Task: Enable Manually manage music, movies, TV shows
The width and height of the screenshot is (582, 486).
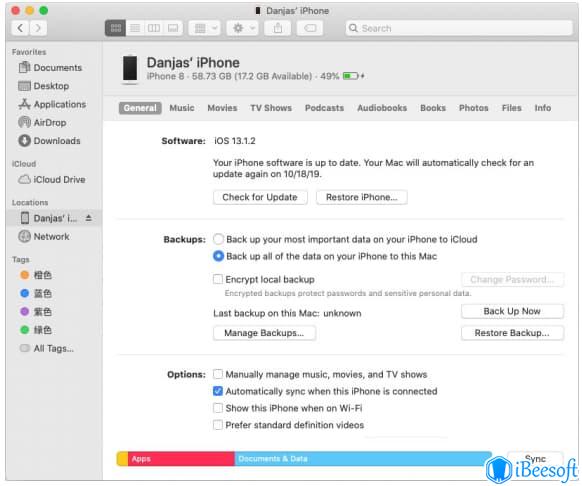Action: 218,374
